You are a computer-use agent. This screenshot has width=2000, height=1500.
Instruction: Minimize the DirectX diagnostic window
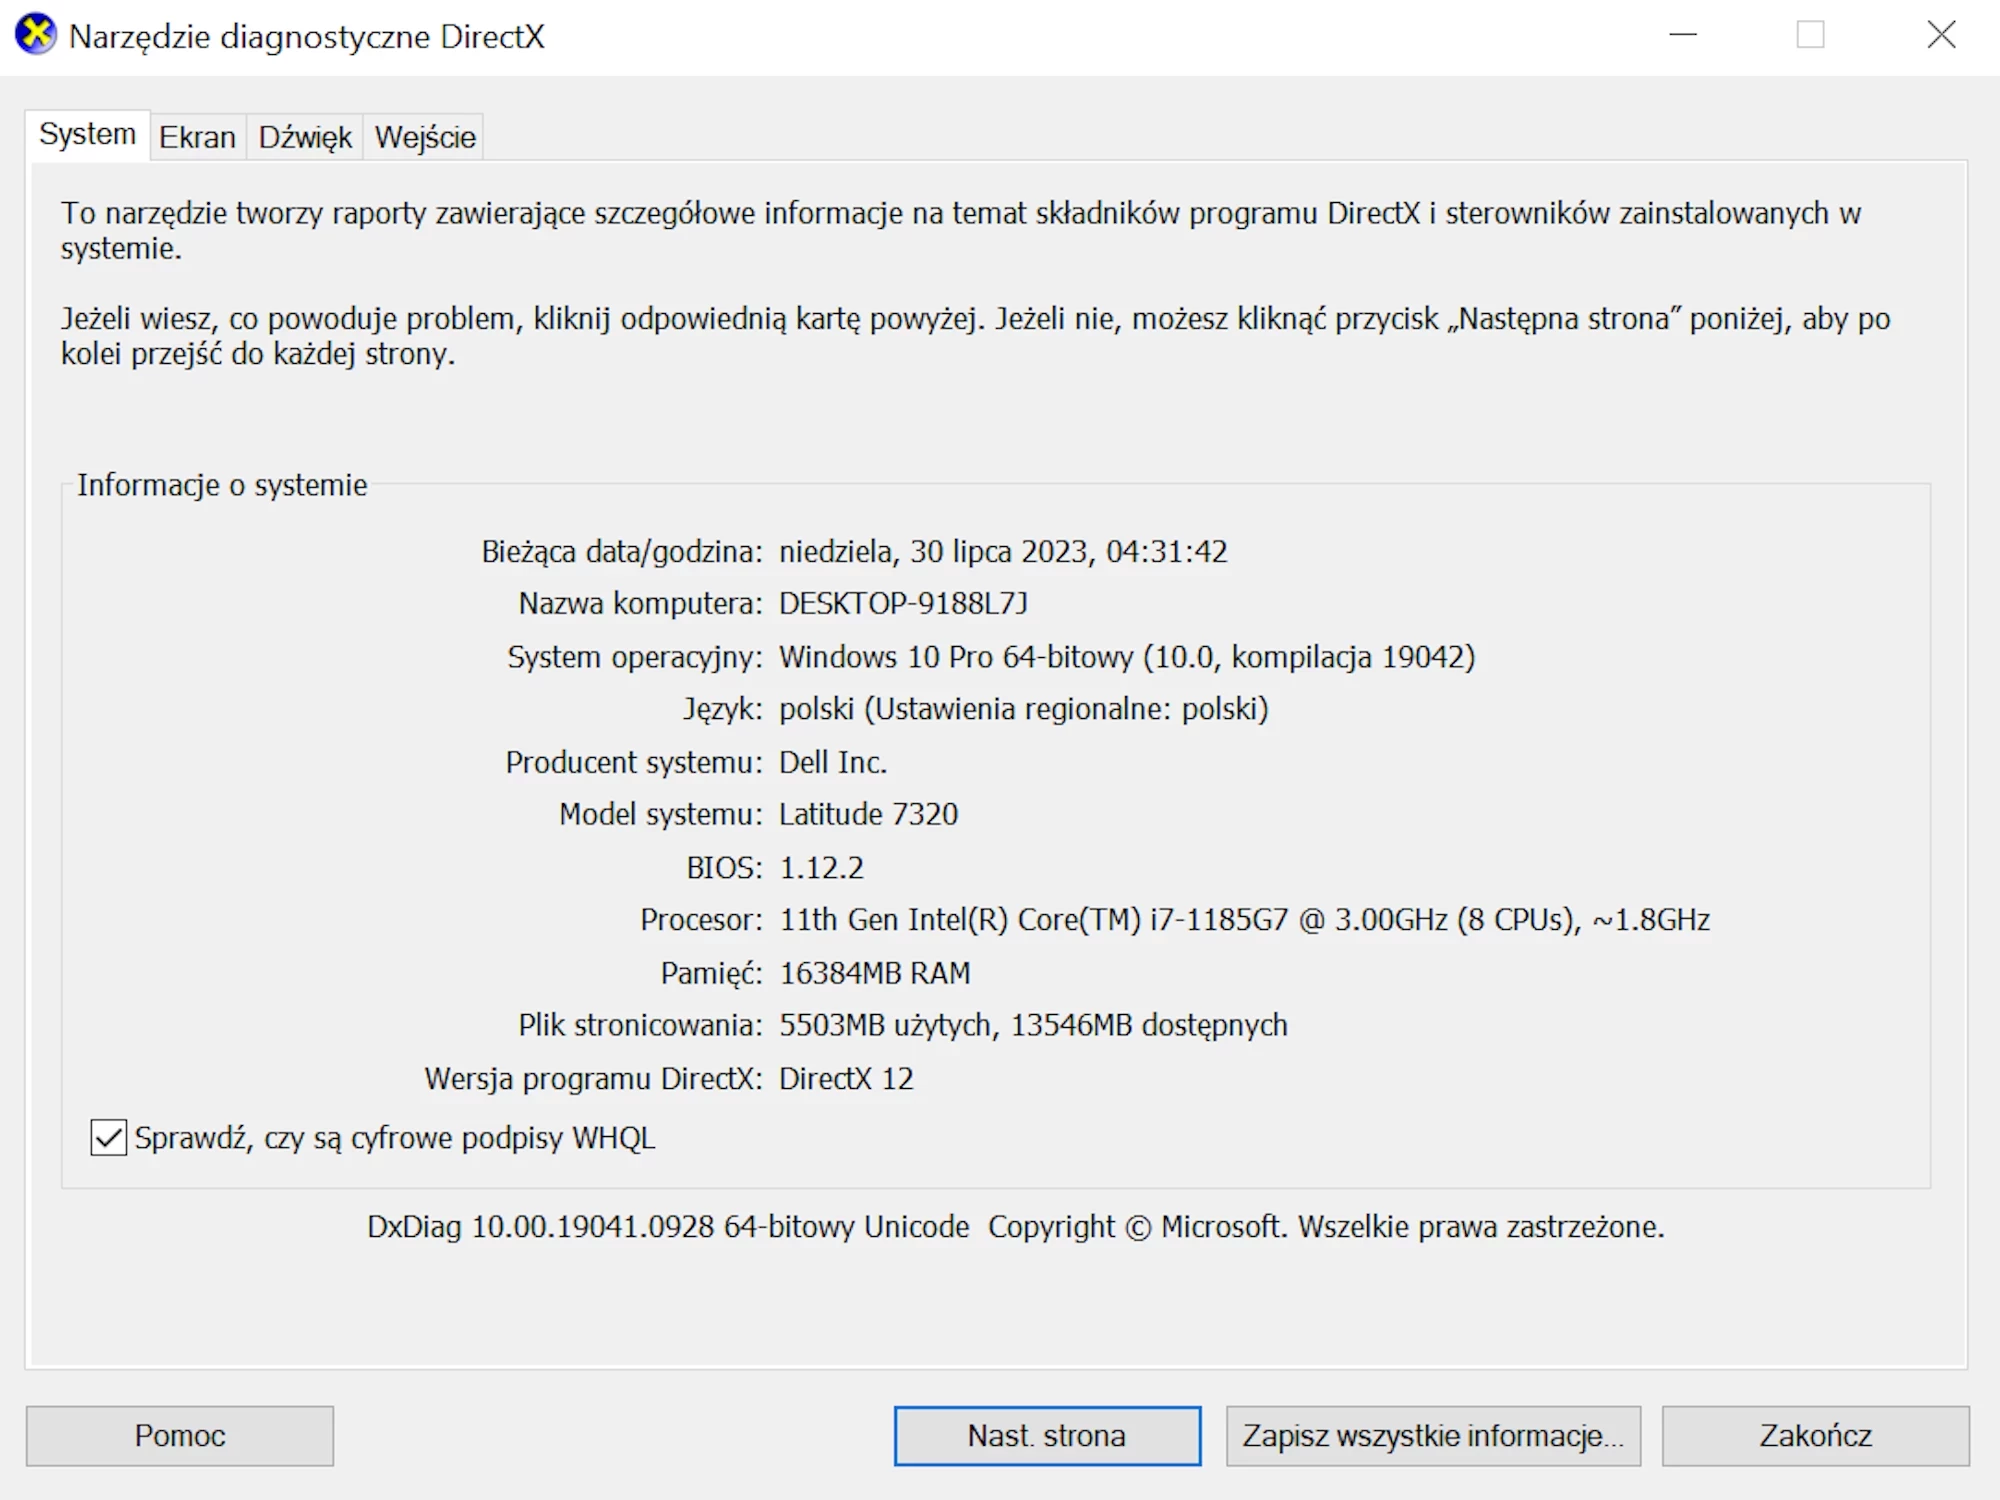pyautogui.click(x=1683, y=35)
